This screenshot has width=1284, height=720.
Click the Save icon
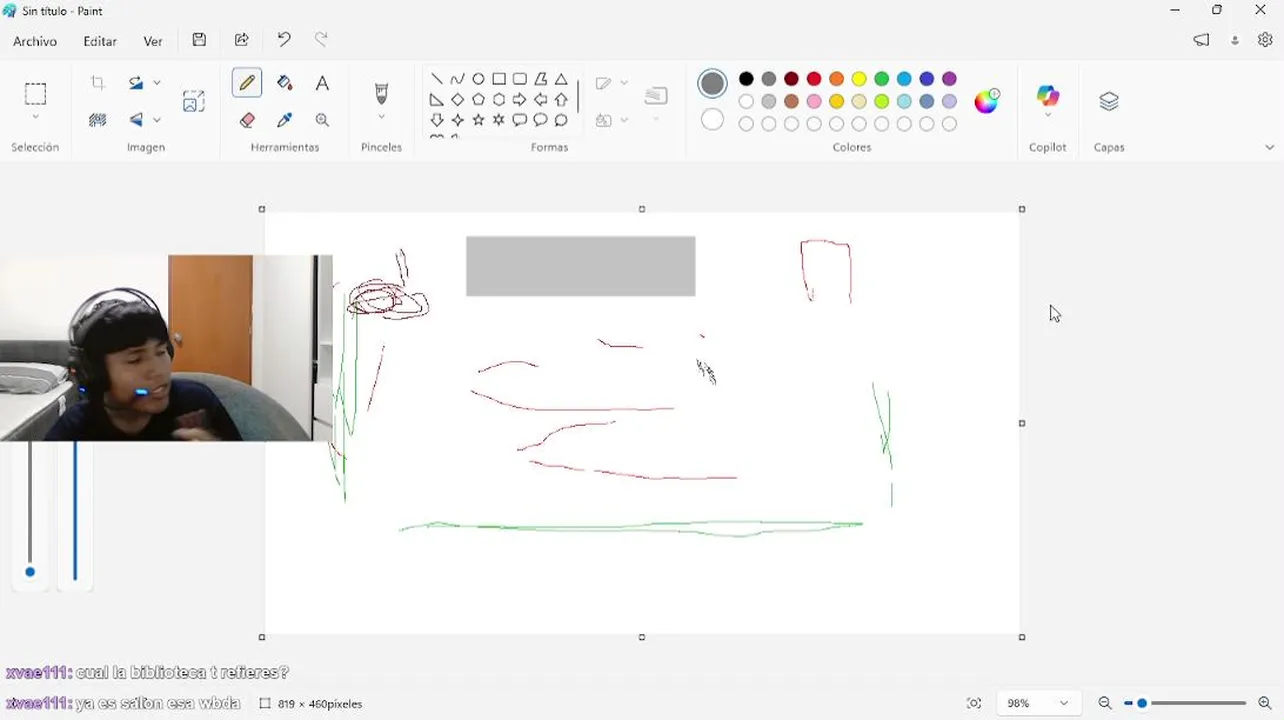[x=199, y=40]
